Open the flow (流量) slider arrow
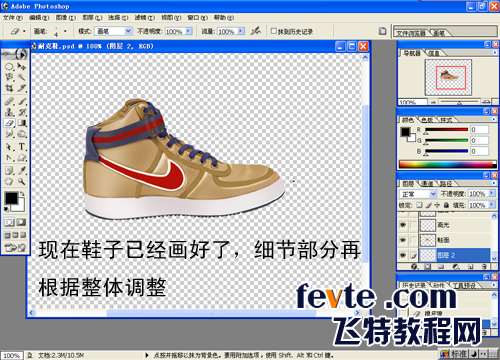 [x=241, y=31]
